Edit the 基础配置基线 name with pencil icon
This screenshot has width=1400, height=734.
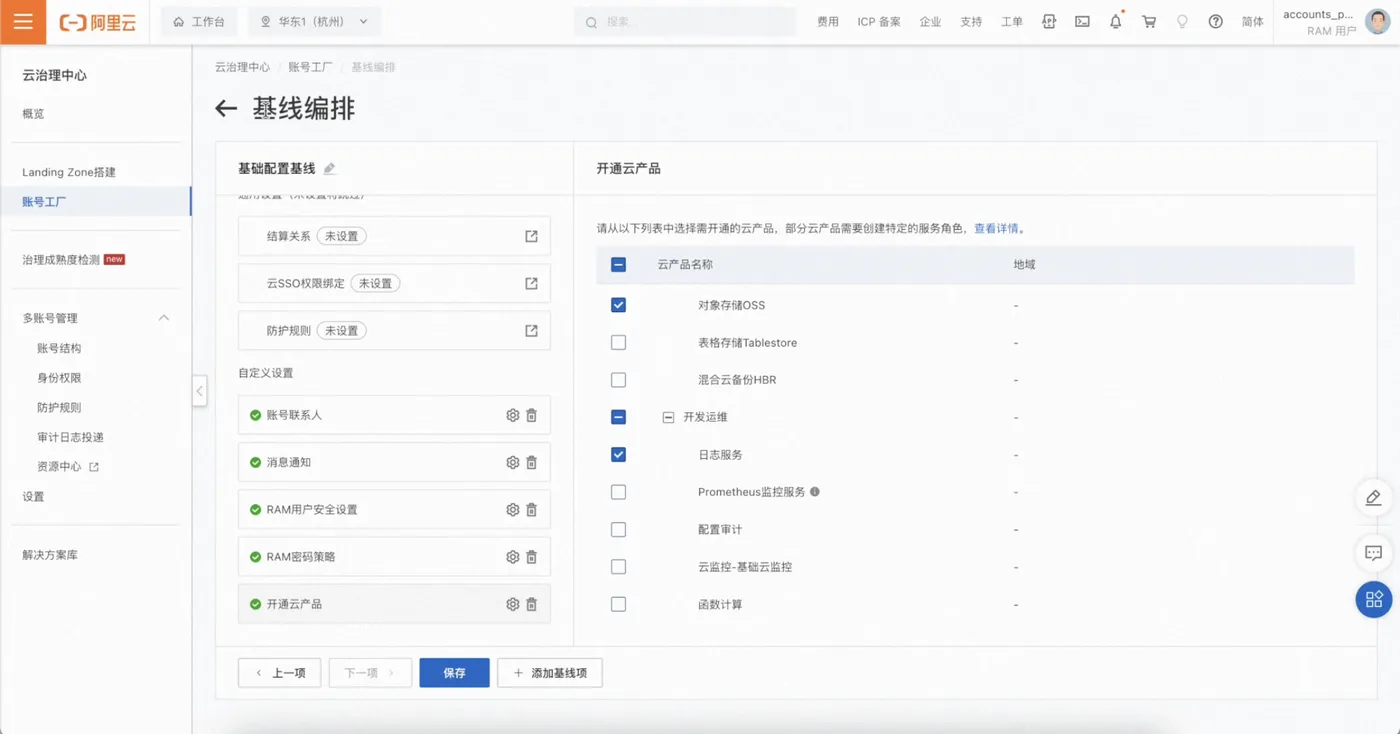point(330,169)
